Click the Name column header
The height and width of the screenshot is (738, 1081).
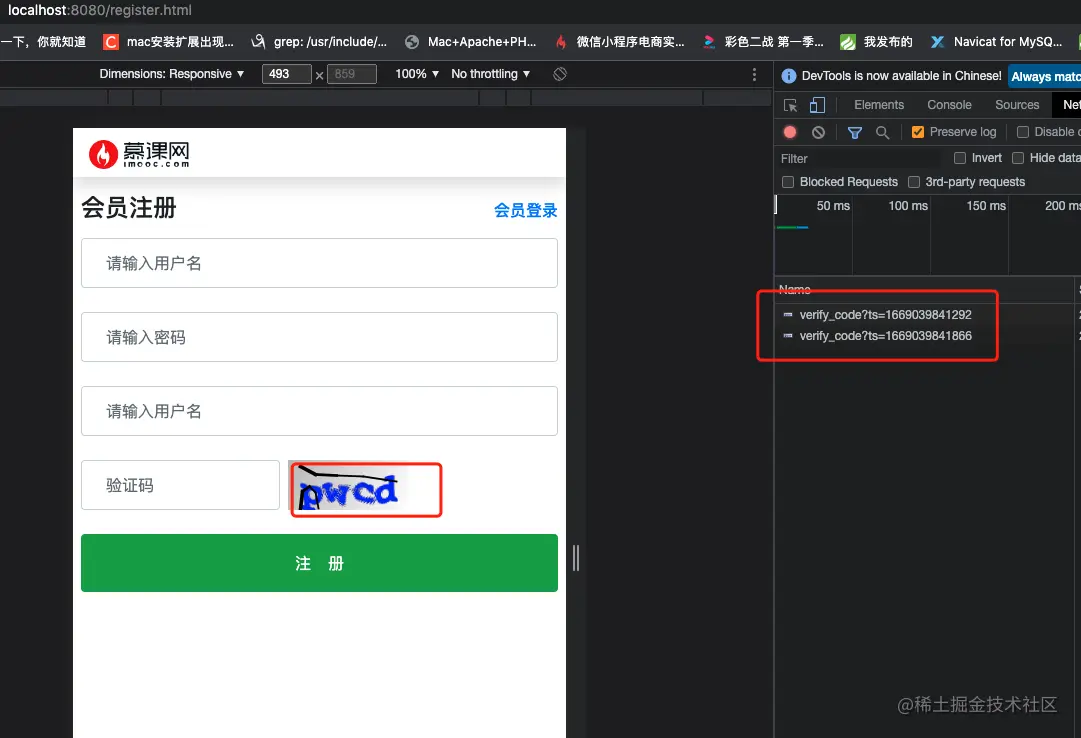pos(795,290)
